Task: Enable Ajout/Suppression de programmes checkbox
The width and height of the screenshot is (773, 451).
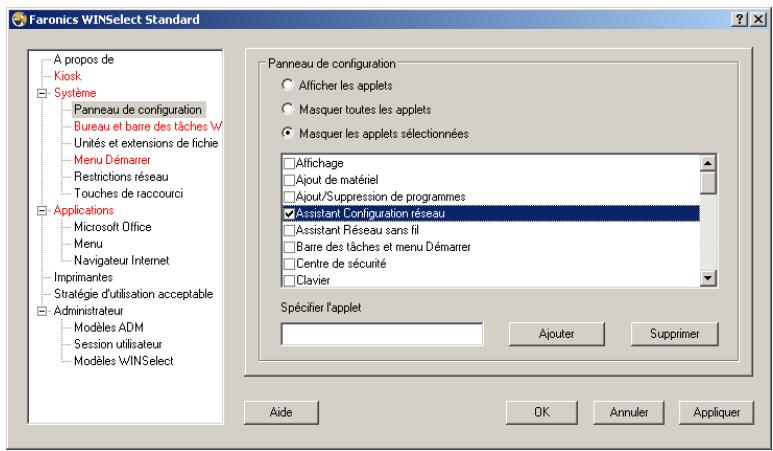Action: 289,197
